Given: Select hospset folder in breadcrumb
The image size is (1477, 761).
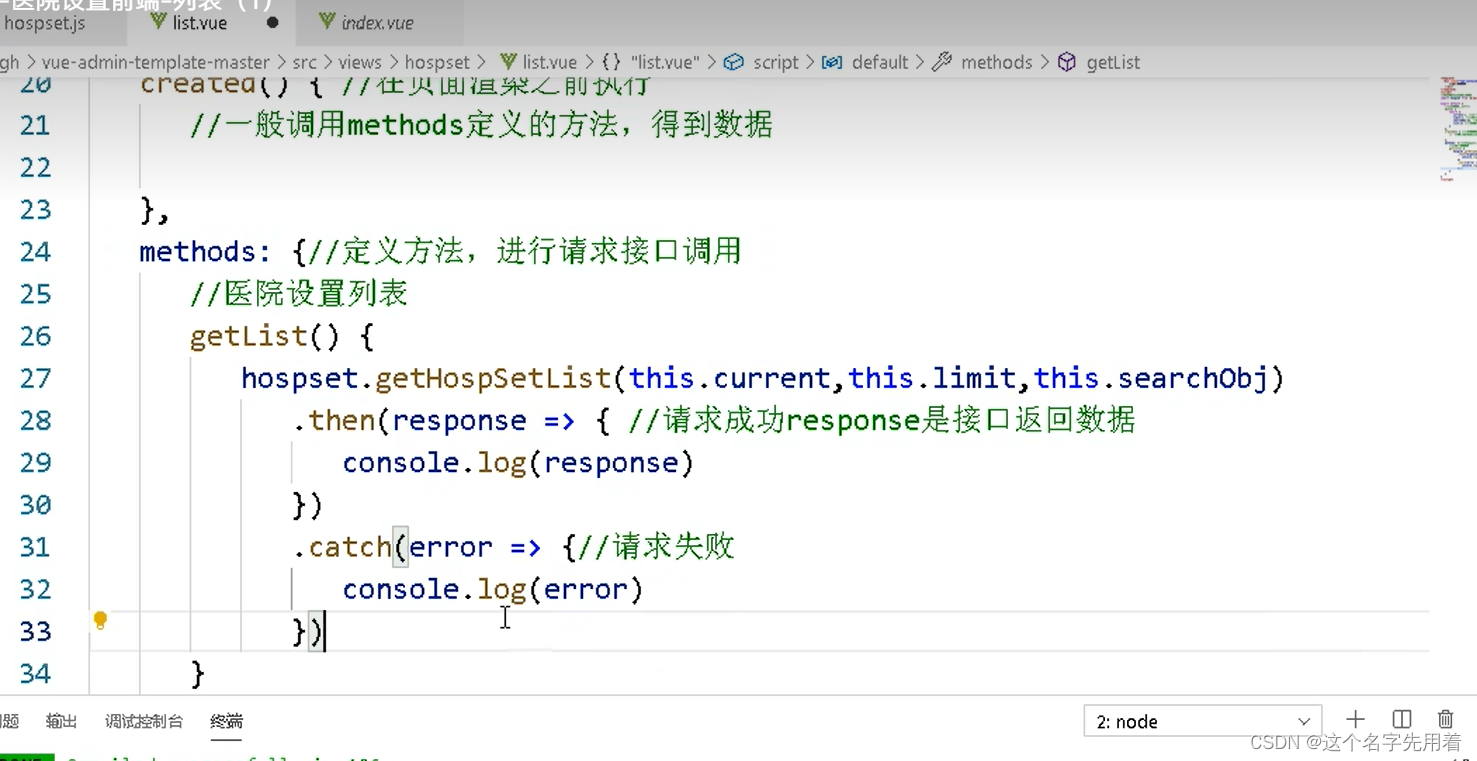Looking at the screenshot, I should [x=437, y=62].
